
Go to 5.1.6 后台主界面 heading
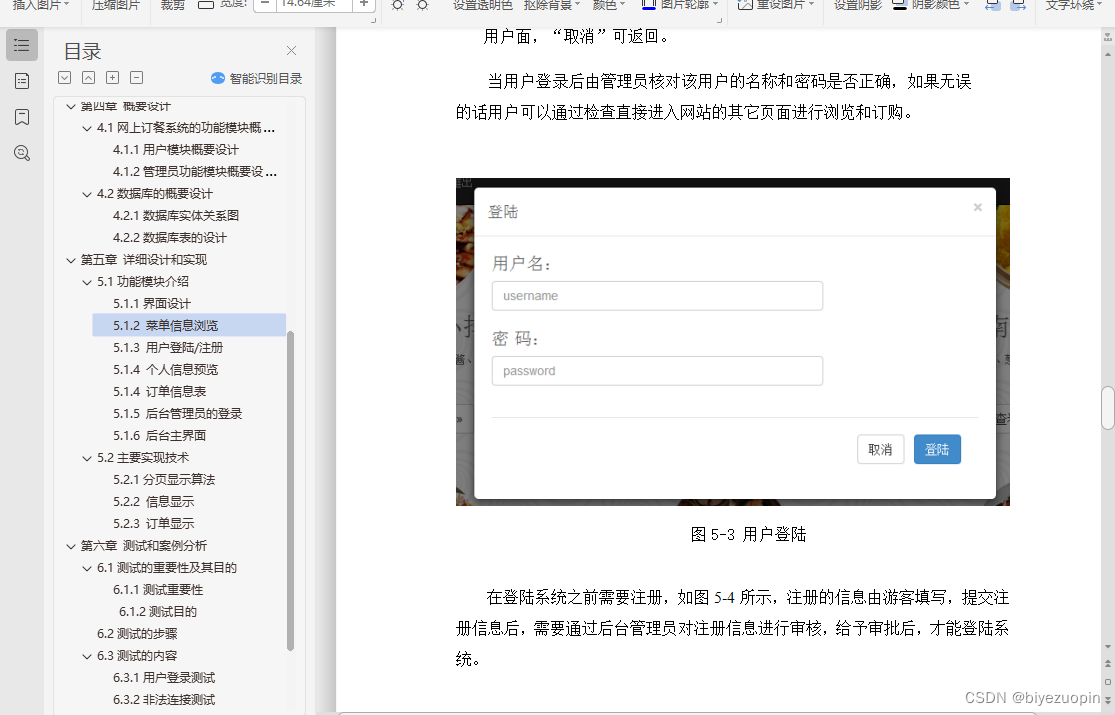[160, 436]
